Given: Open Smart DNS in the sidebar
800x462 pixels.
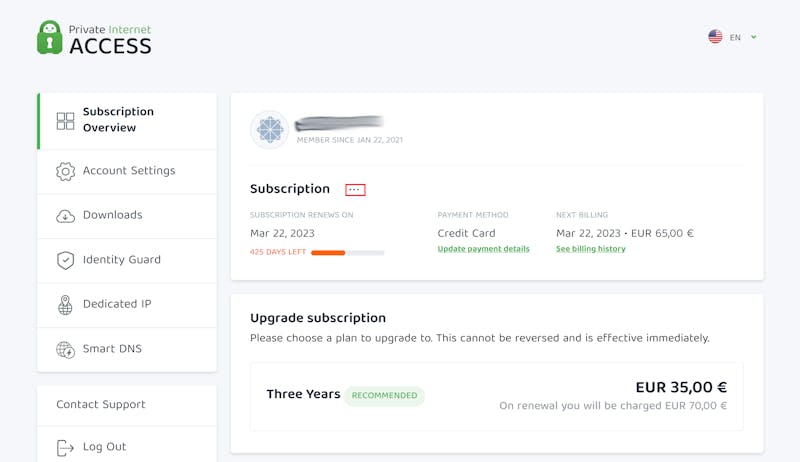Looking at the screenshot, I should click(x=127, y=349).
